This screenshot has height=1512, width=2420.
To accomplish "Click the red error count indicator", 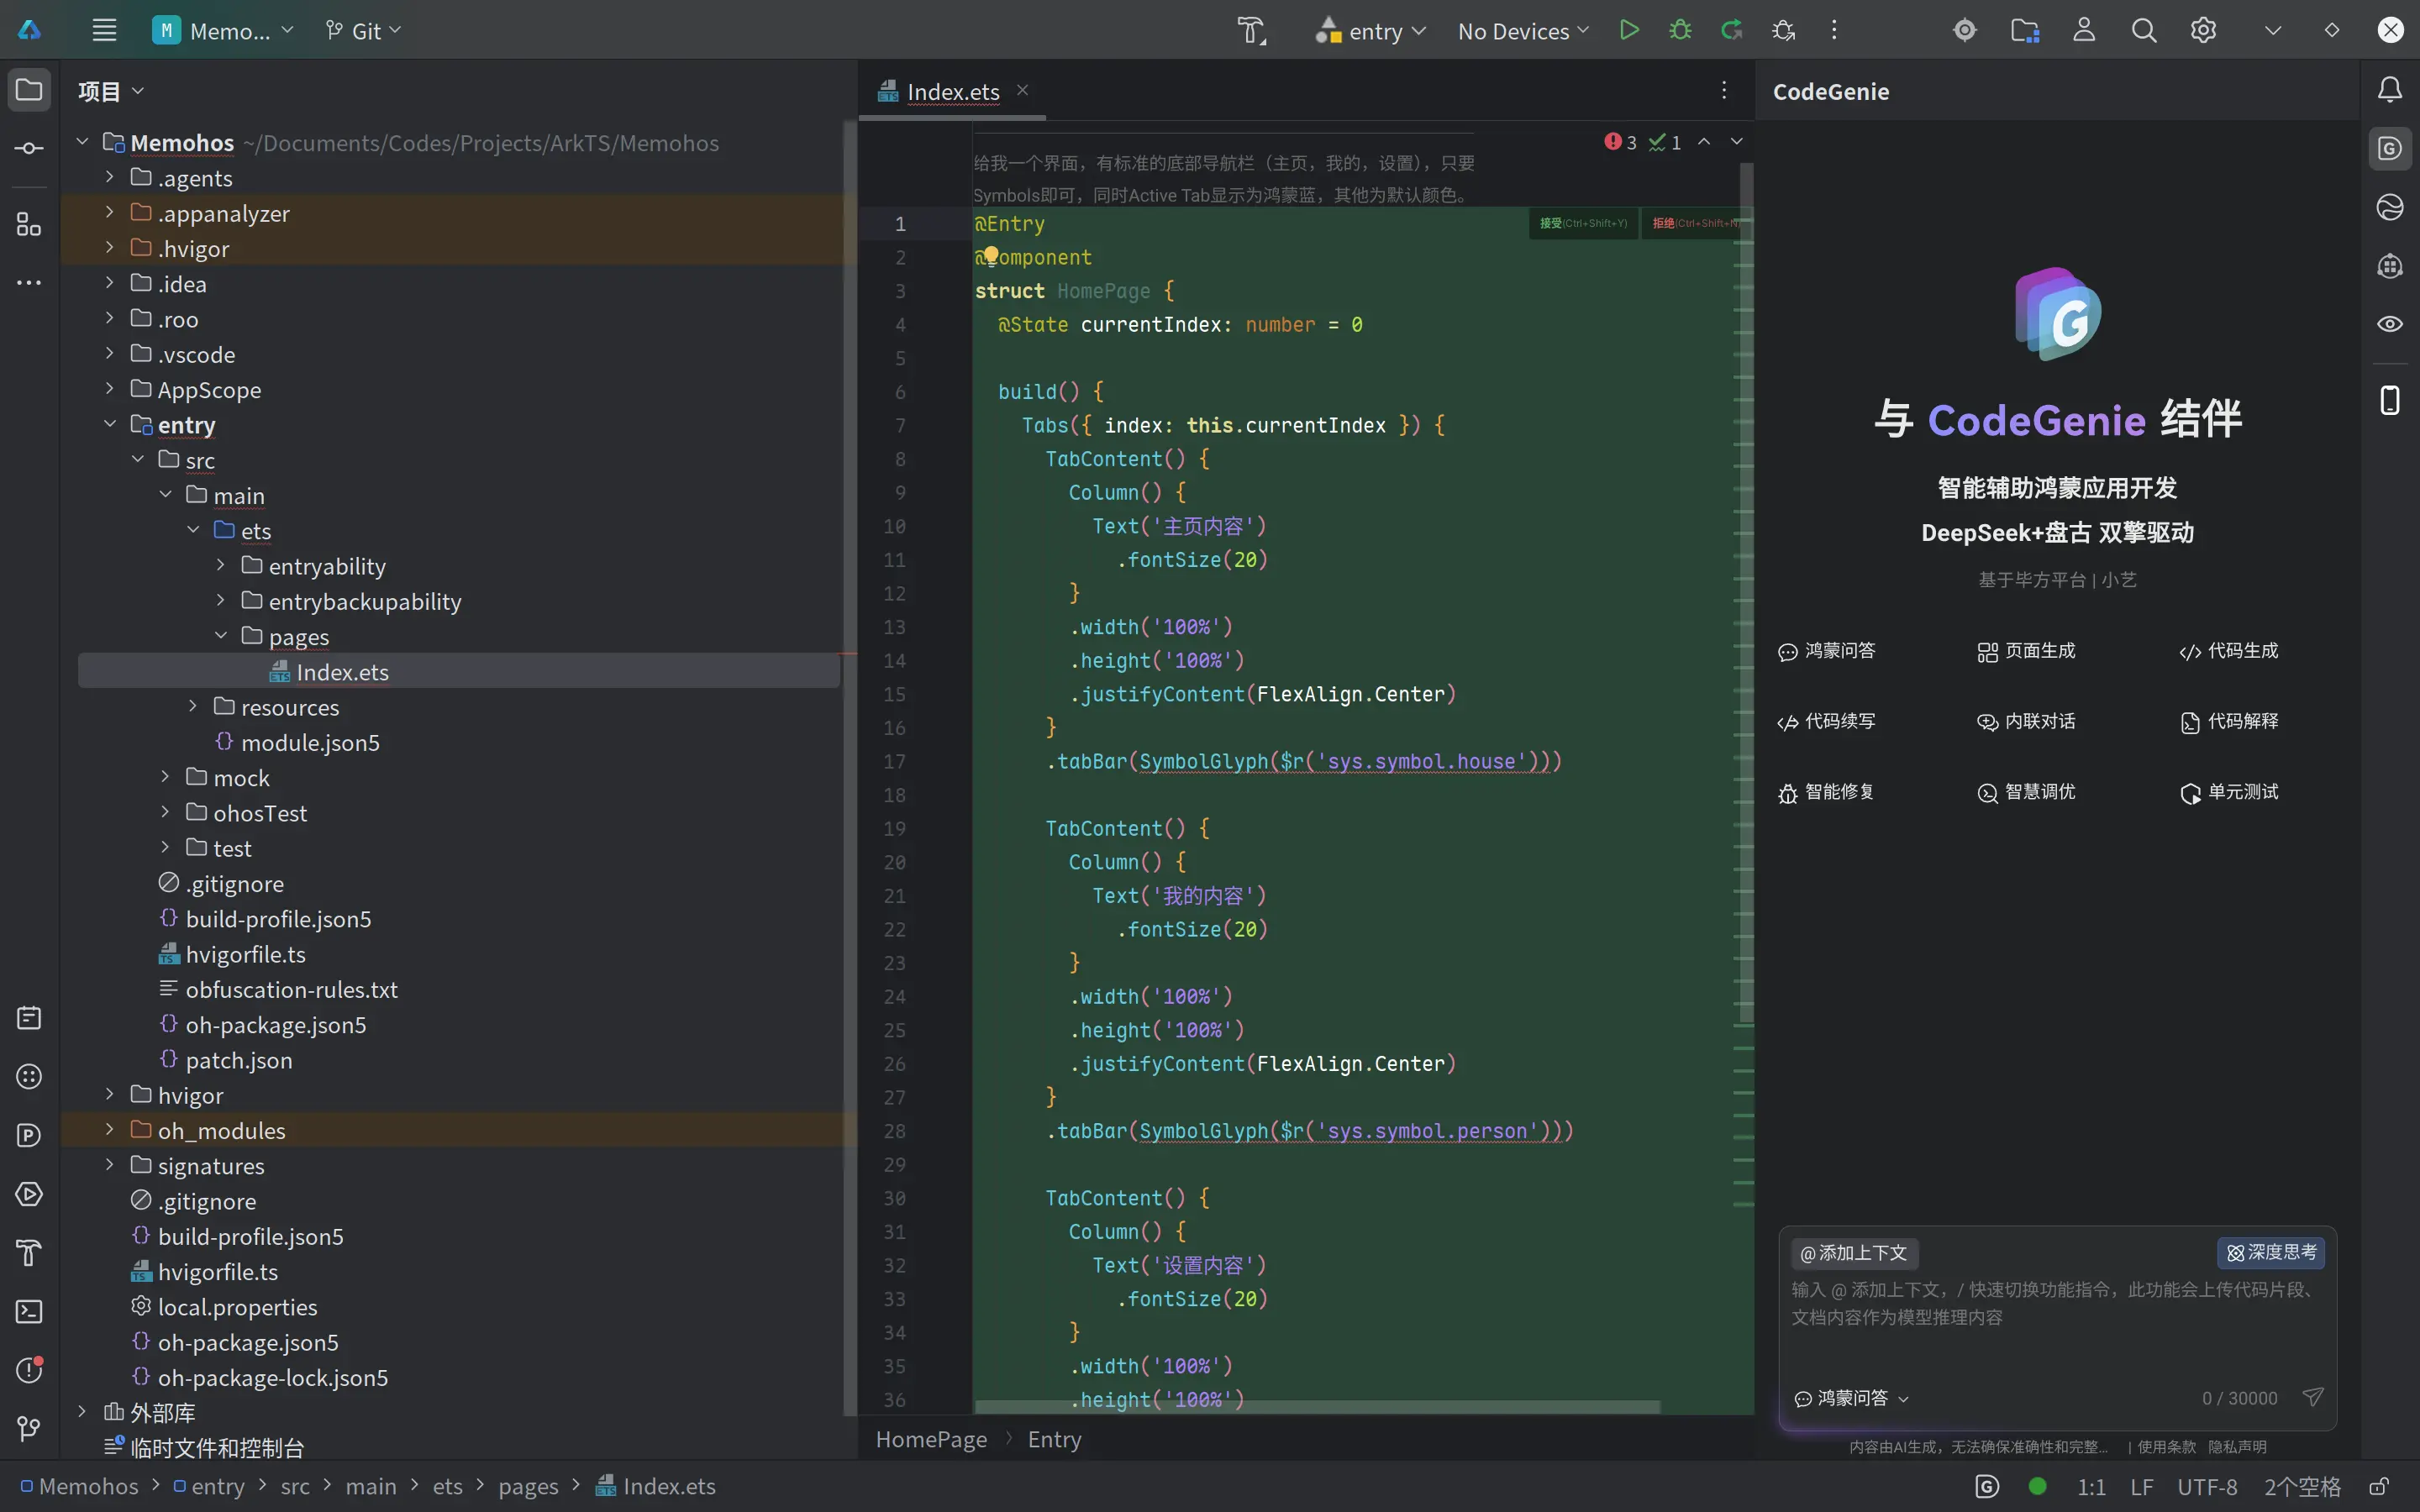I will [x=1621, y=142].
